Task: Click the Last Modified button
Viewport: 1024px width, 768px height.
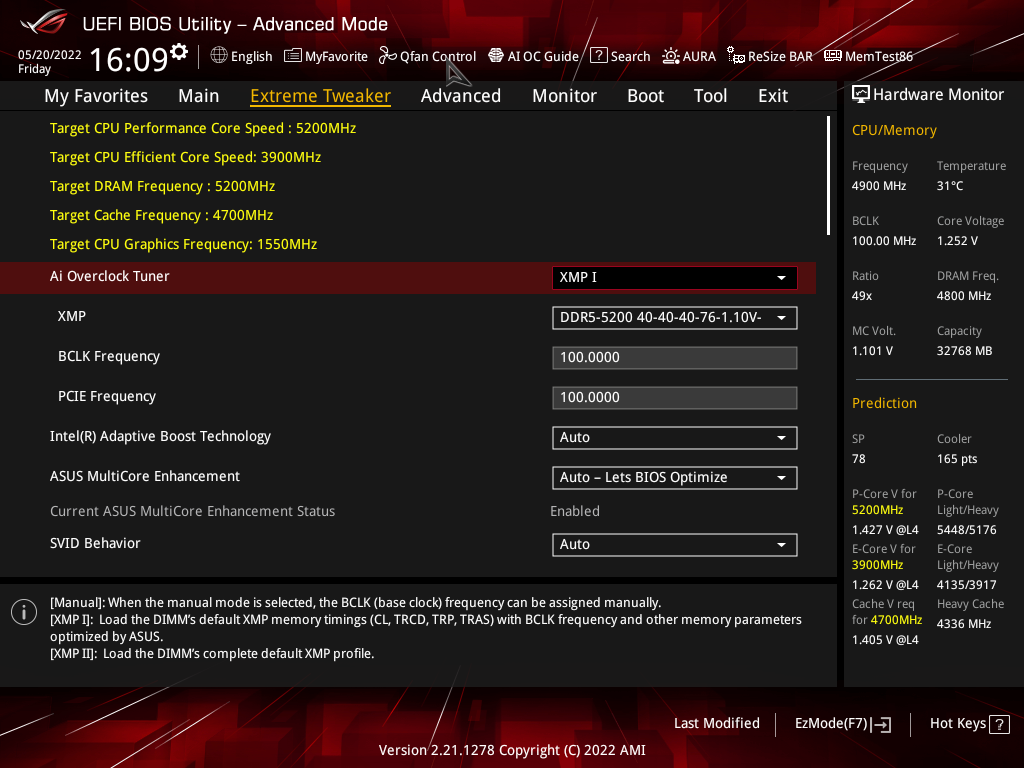Action: pos(716,724)
